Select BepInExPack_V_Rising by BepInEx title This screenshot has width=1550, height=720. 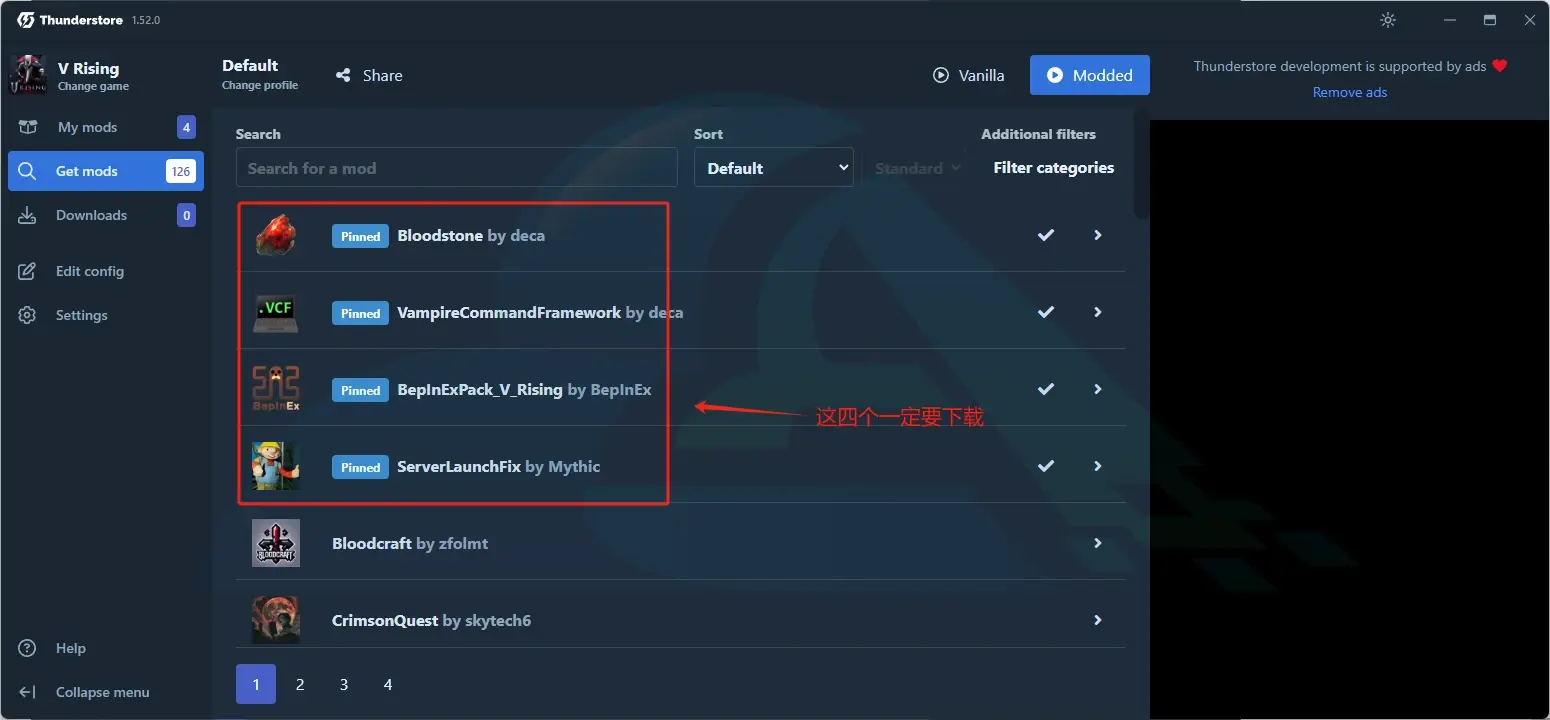point(524,390)
